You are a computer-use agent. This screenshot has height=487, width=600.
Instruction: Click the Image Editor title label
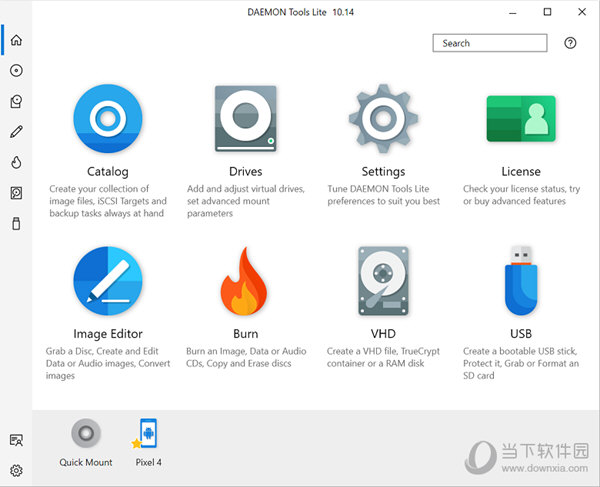coord(108,334)
